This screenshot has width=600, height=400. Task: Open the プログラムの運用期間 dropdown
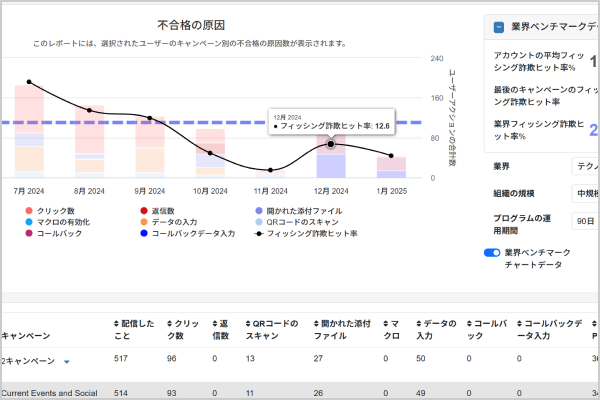(585, 221)
